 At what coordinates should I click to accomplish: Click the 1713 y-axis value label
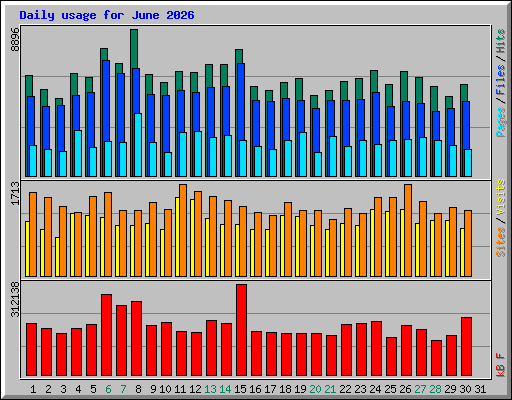(15, 193)
